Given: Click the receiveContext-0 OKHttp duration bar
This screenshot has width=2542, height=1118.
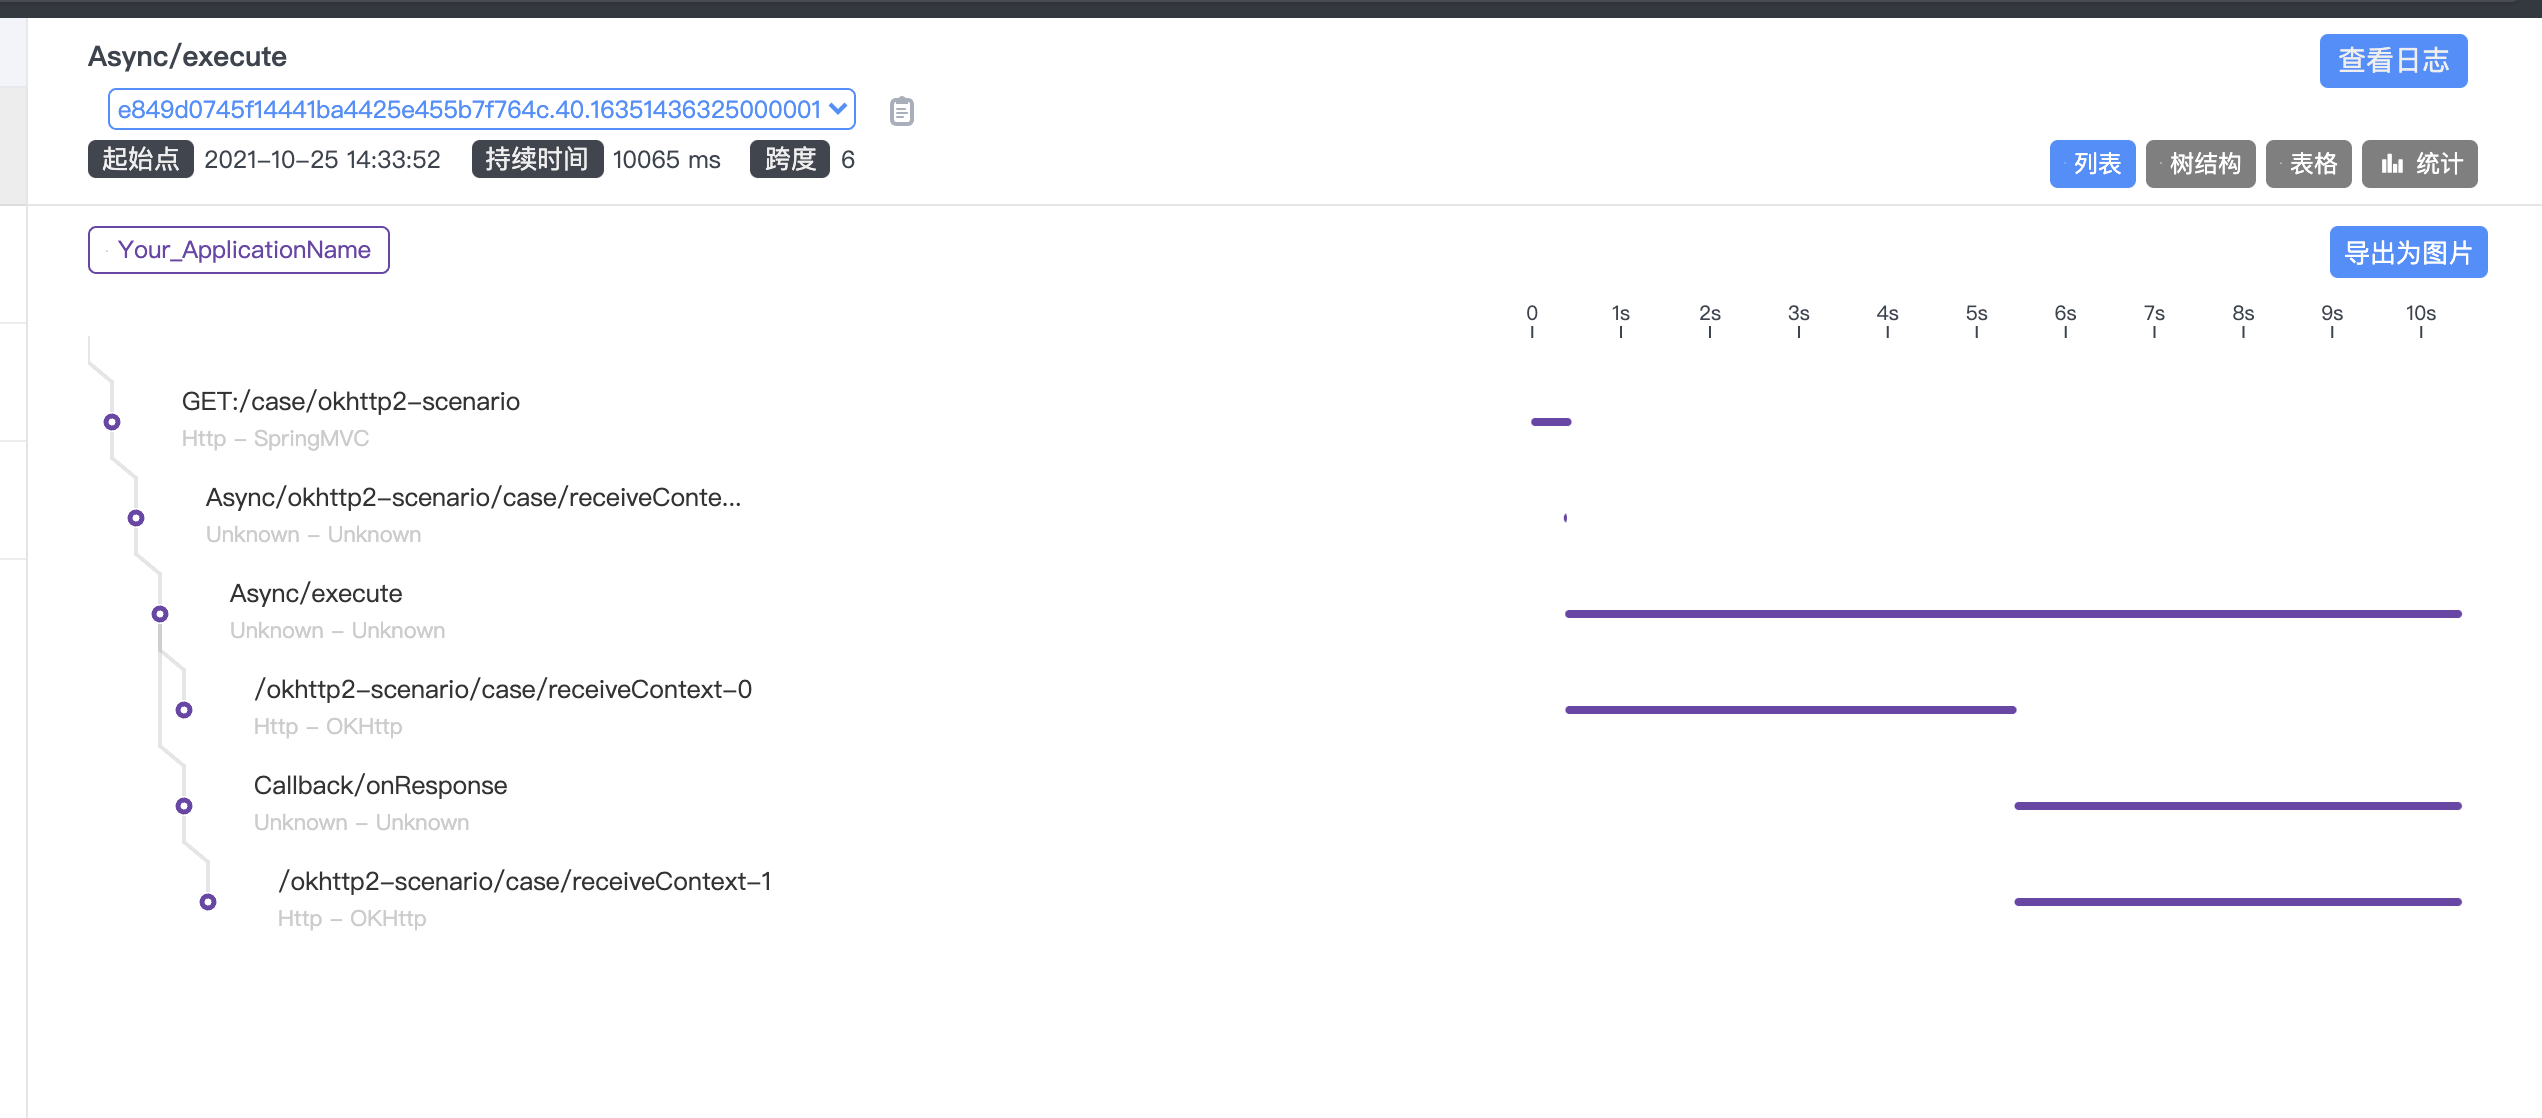Looking at the screenshot, I should (x=1790, y=710).
